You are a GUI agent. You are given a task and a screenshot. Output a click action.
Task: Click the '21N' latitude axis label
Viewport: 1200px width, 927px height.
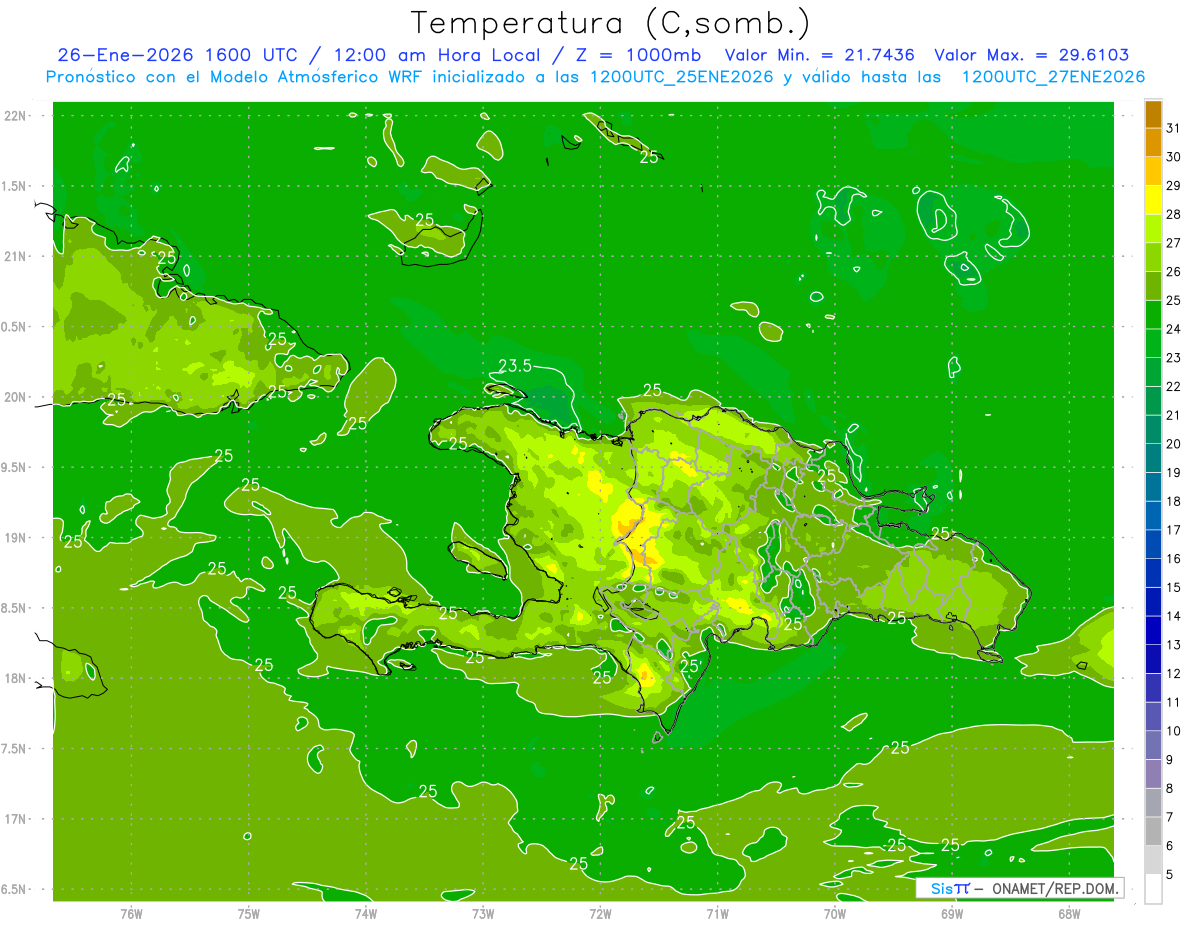[x=15, y=256]
